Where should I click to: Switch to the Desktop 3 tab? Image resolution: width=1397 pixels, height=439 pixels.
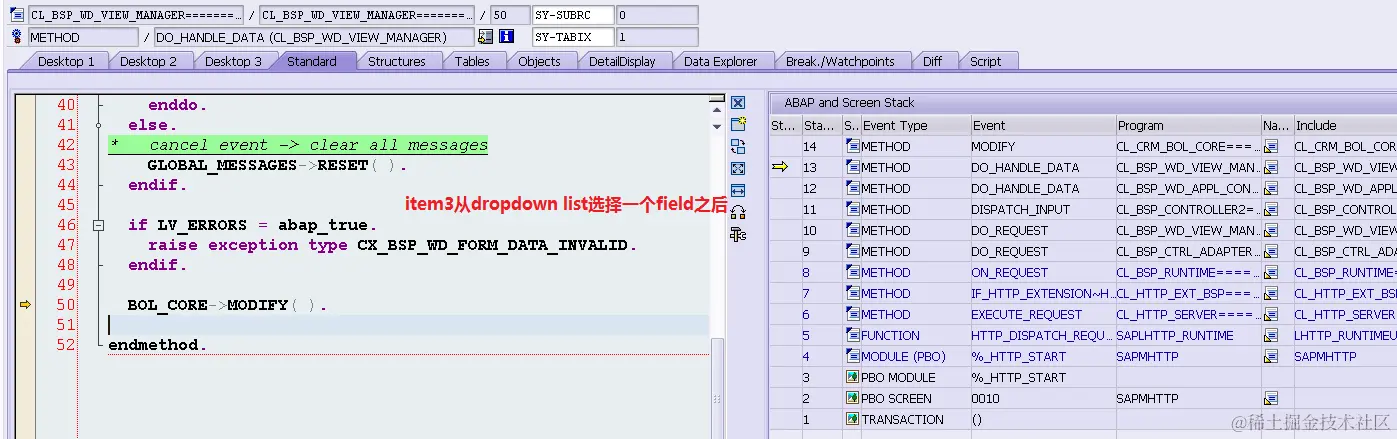[233, 61]
